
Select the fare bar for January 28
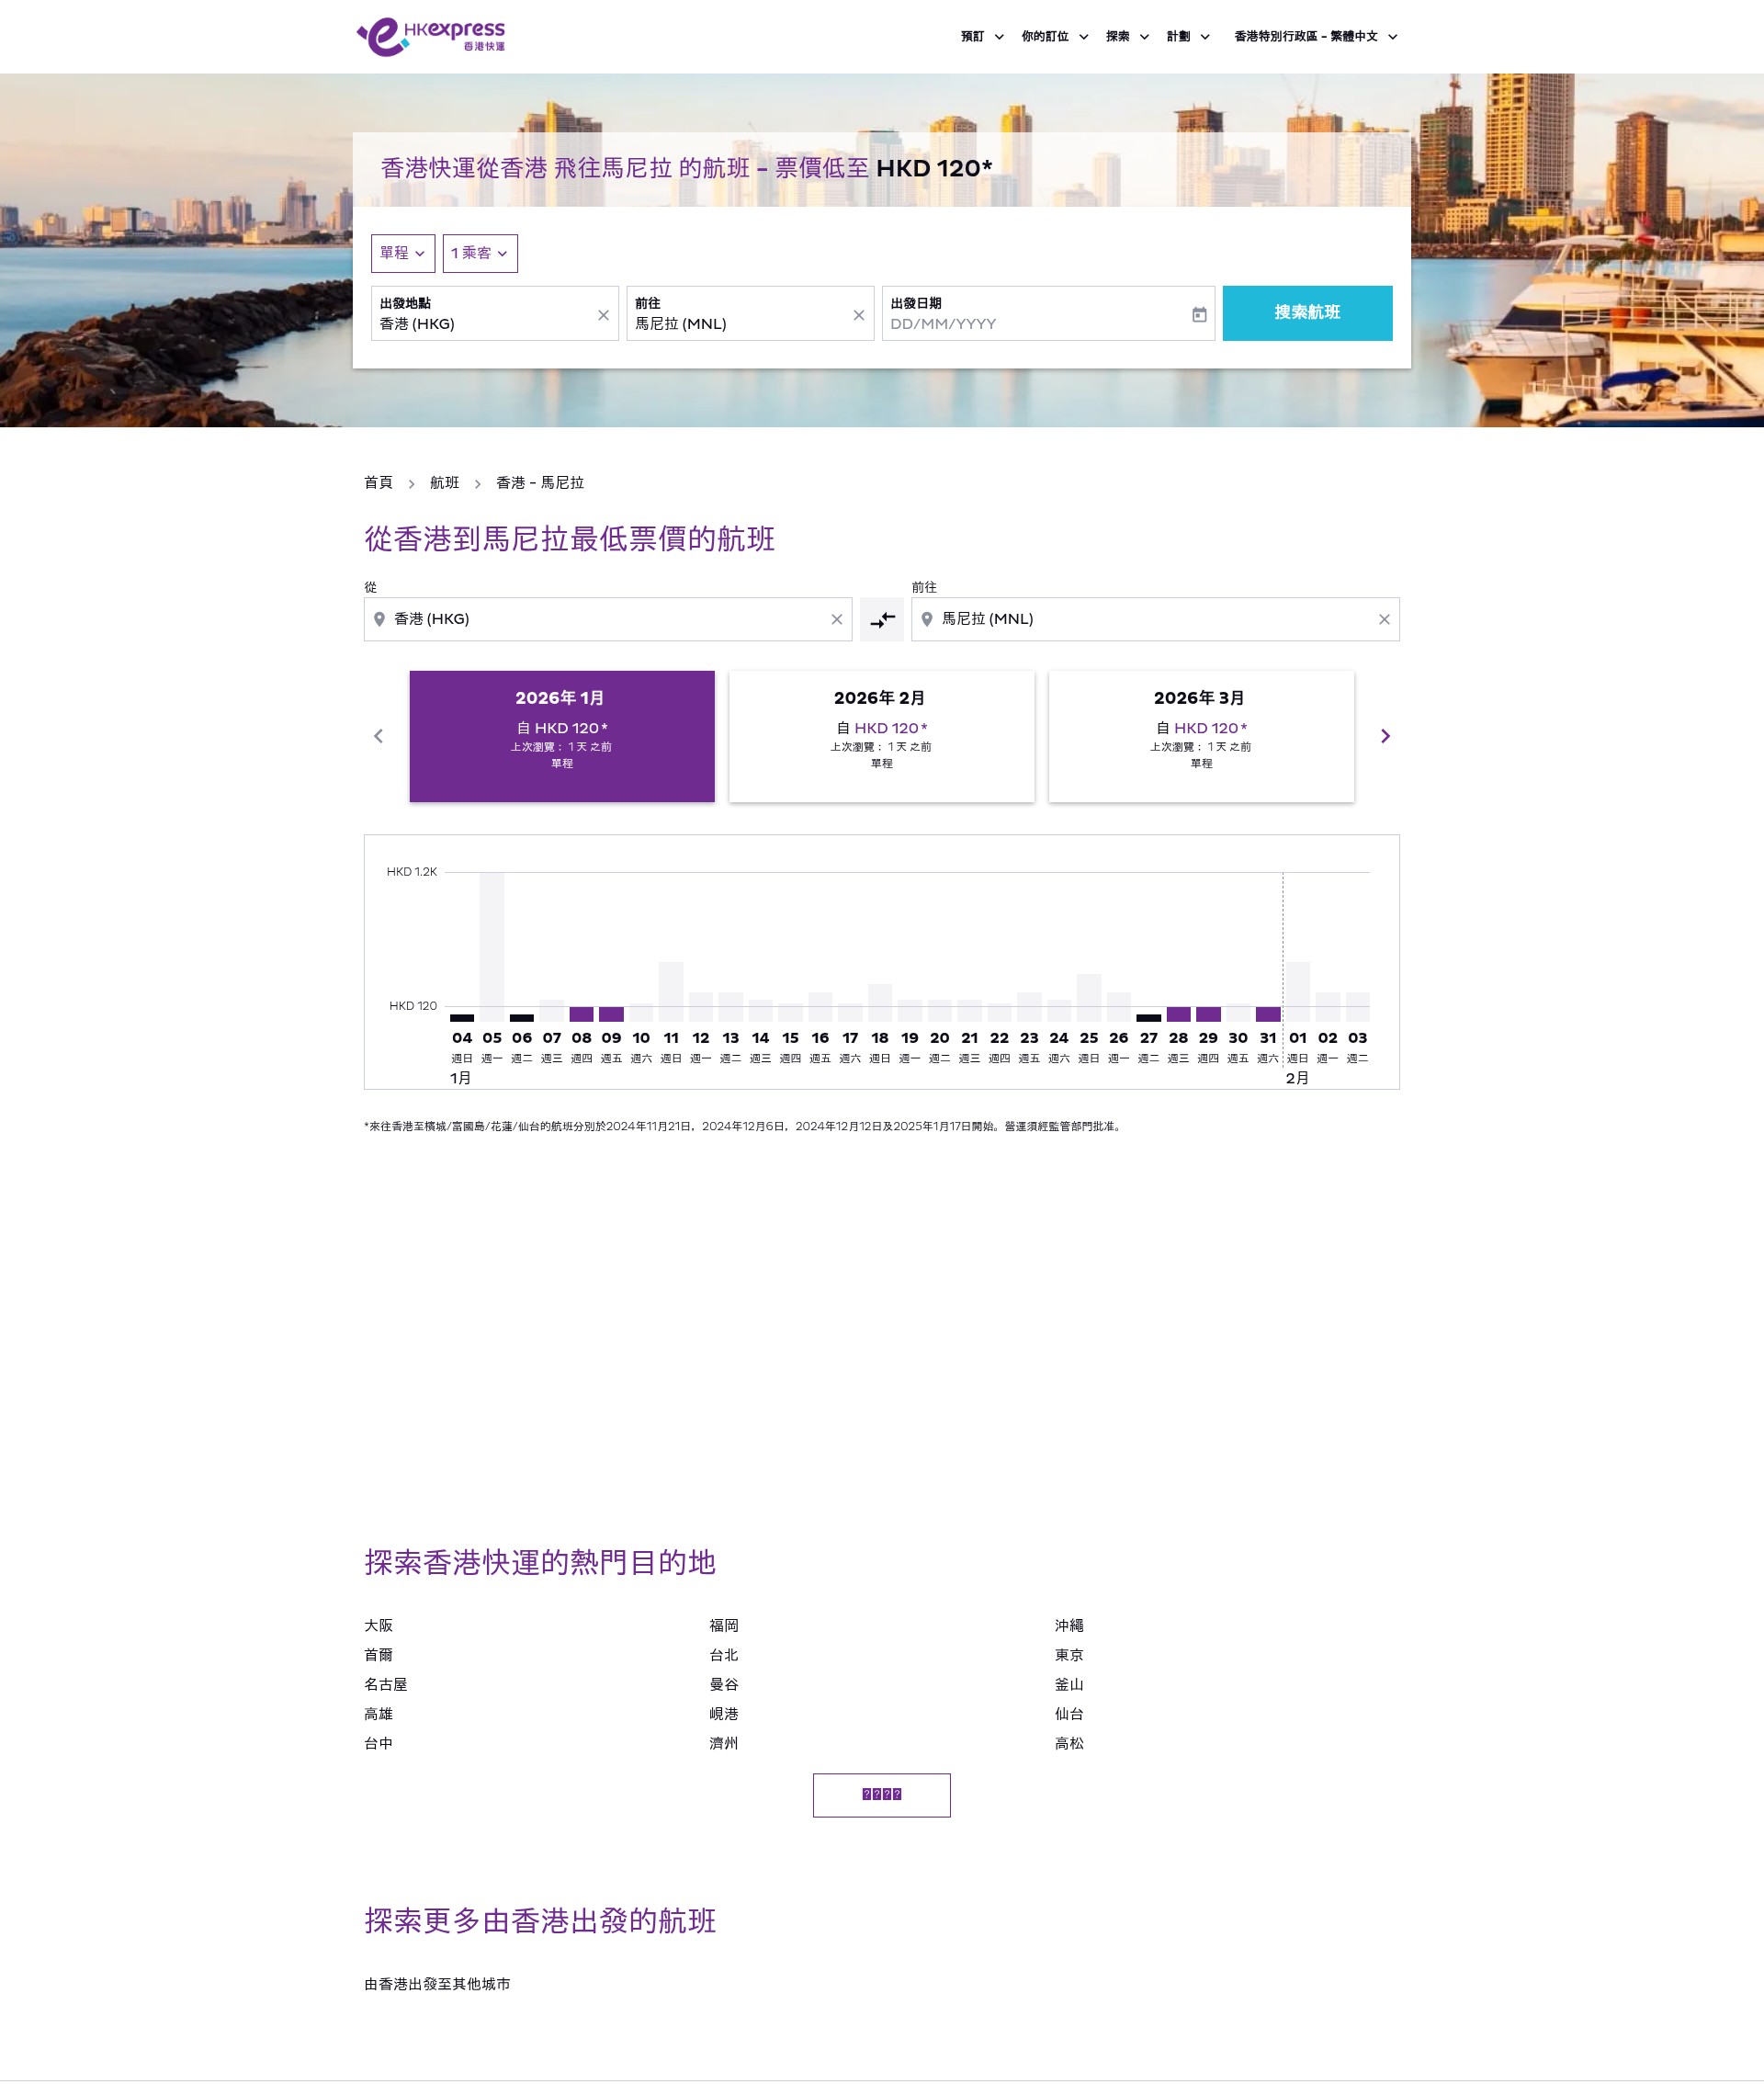point(1179,1014)
